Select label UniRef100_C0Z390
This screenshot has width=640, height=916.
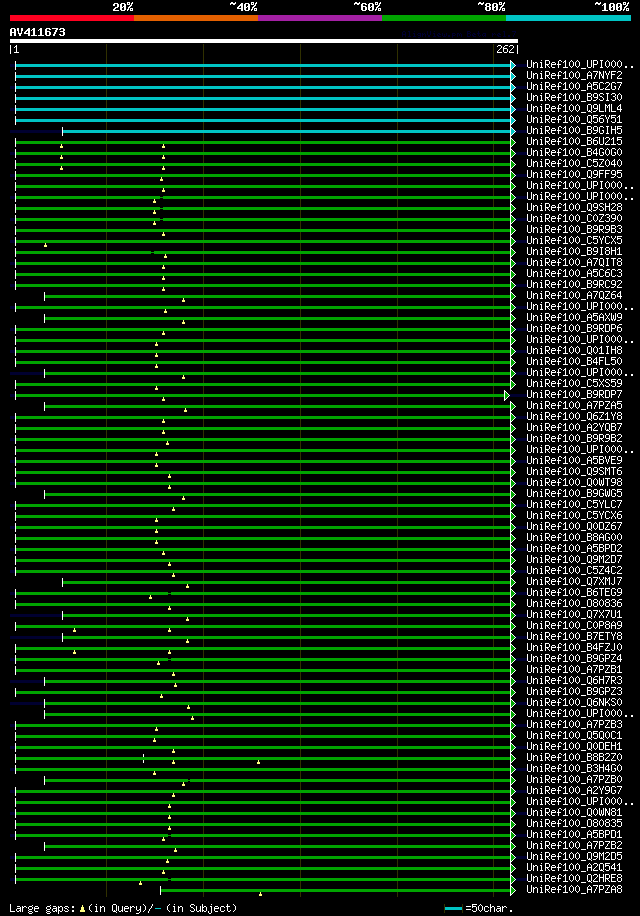pyautogui.click(x=574, y=218)
